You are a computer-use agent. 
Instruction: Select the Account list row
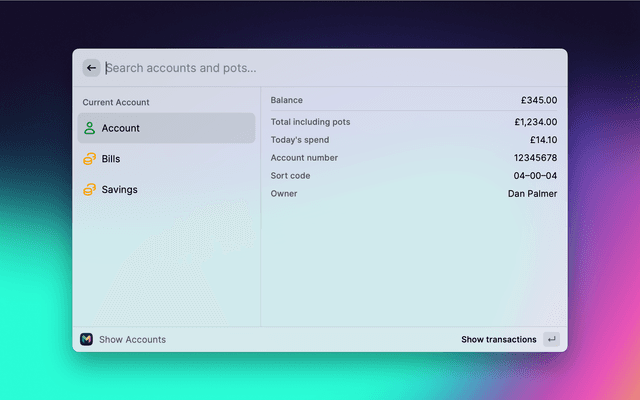coord(166,128)
